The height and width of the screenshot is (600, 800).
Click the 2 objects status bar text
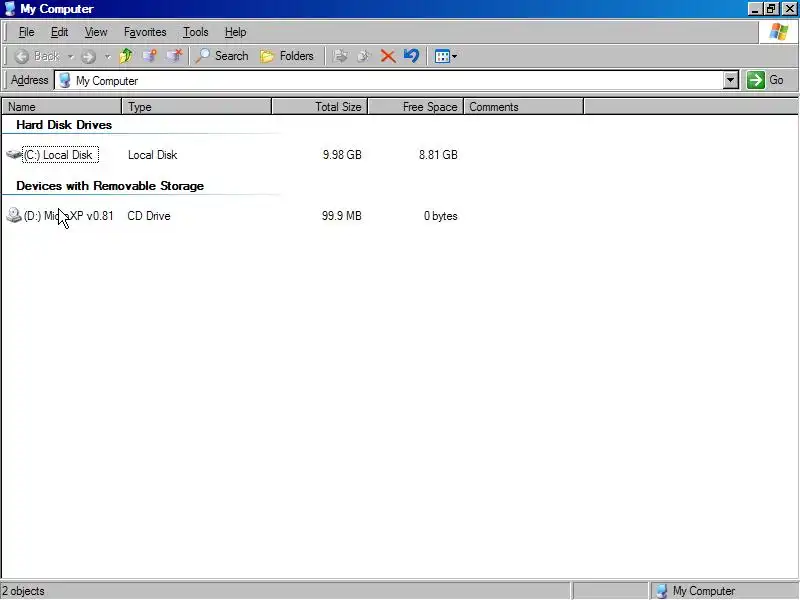(x=23, y=591)
